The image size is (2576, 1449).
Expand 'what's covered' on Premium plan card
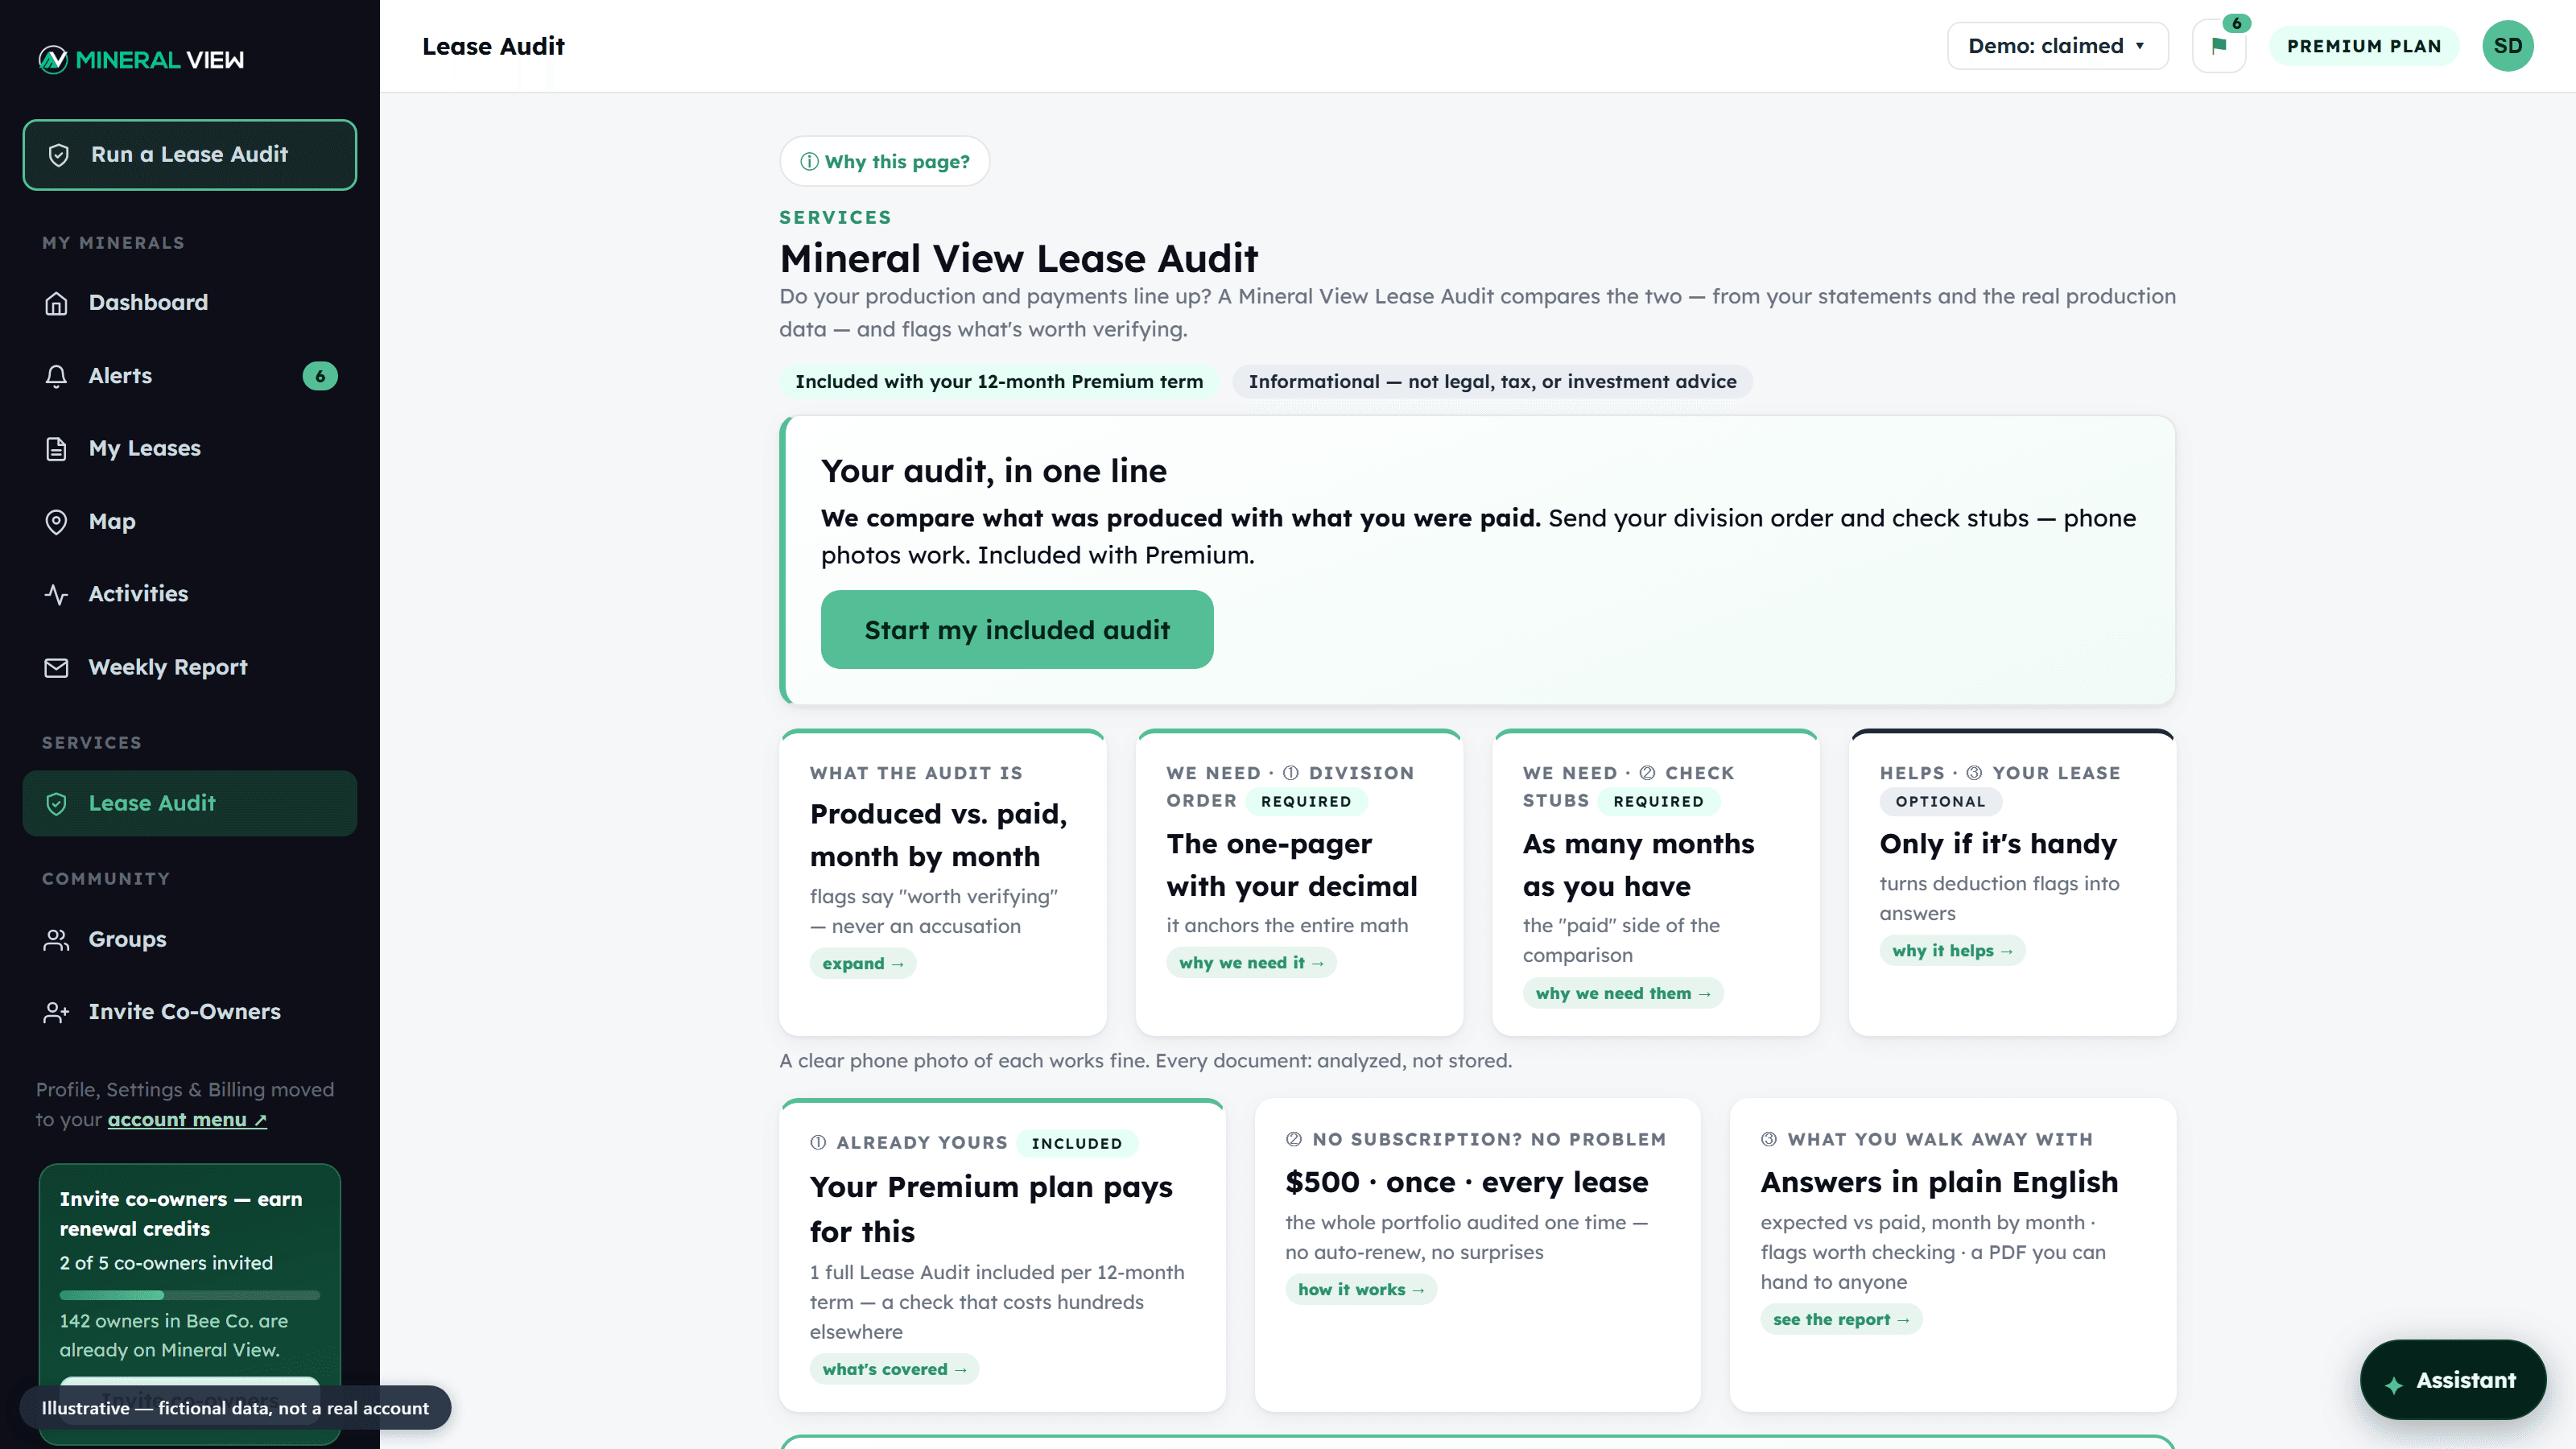894,1369
